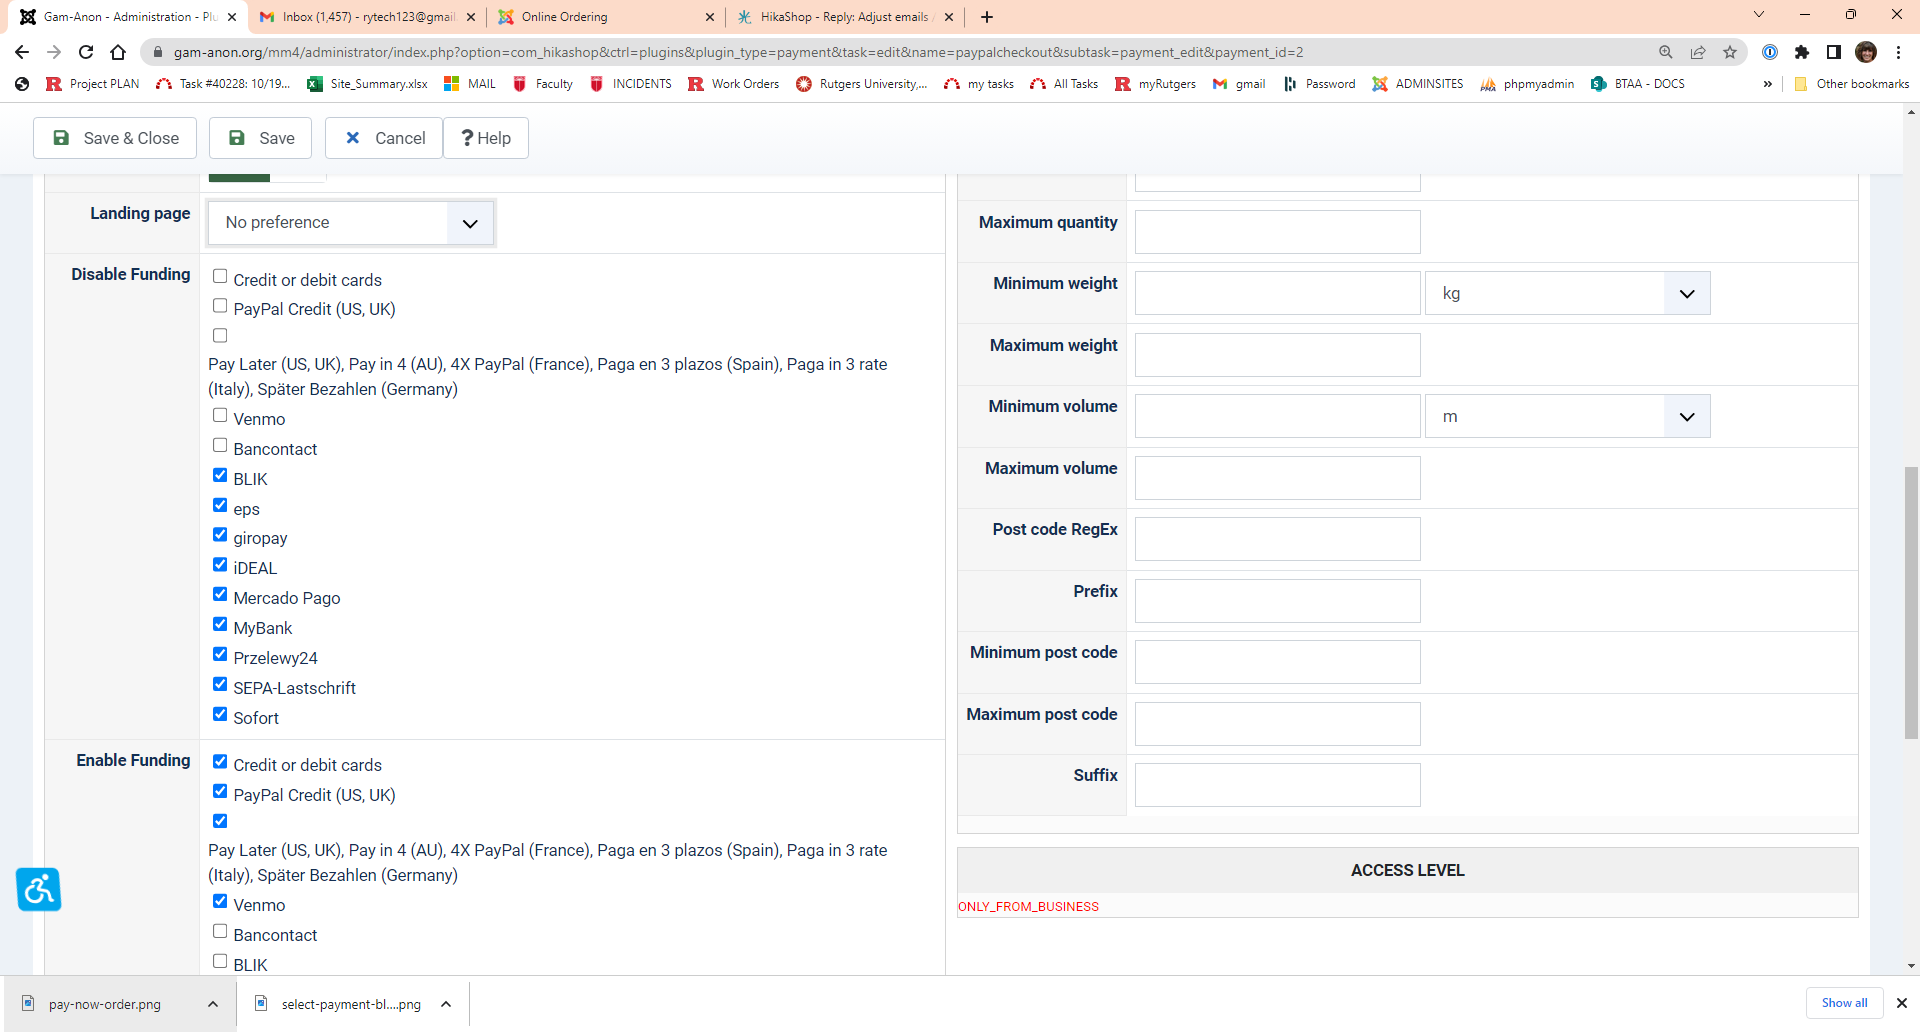Open the volume unit m dropdown
This screenshot has height=1032, width=1920.
click(x=1568, y=417)
